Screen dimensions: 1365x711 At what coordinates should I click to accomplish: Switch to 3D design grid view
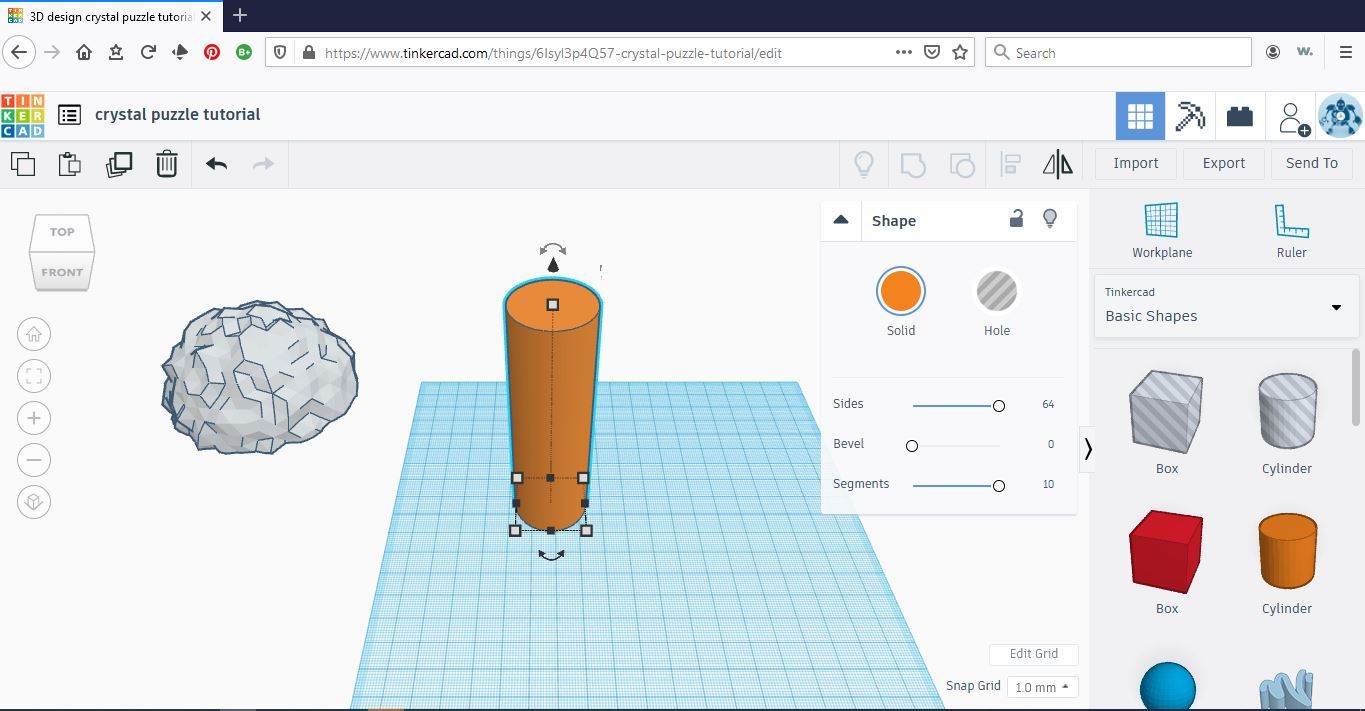click(1140, 116)
